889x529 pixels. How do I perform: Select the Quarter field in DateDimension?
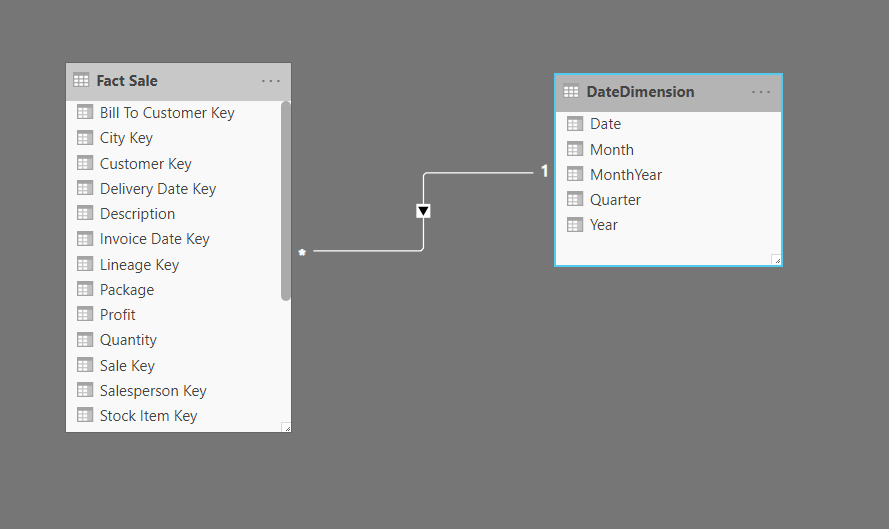[x=615, y=200]
